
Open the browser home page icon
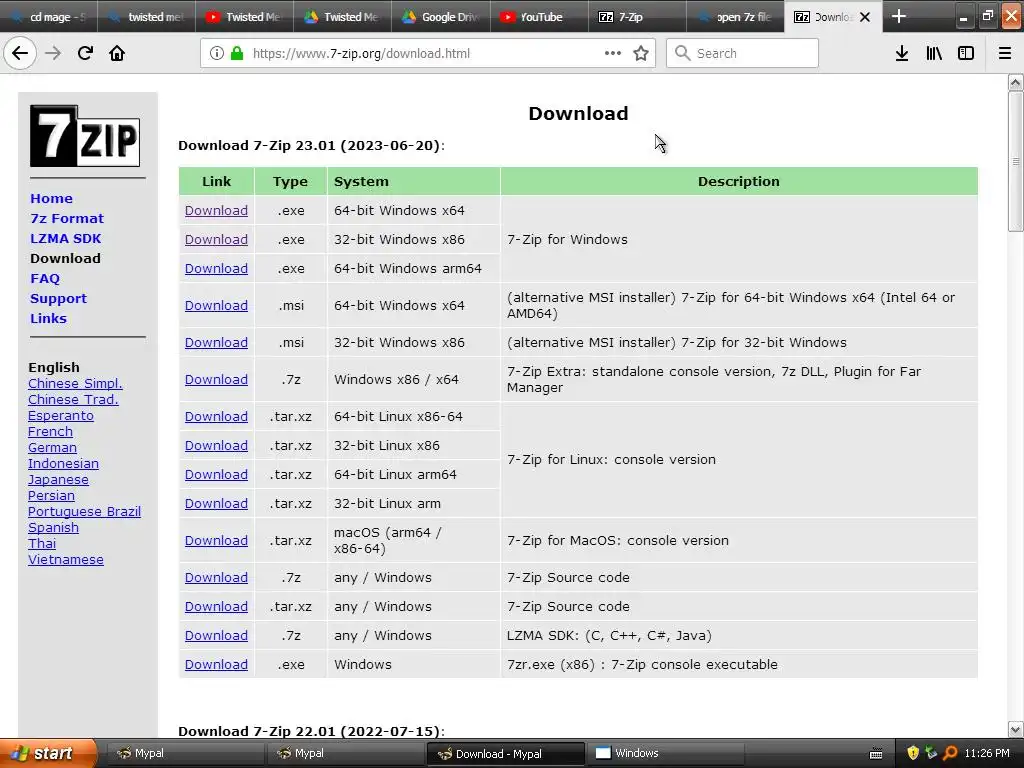pos(117,54)
